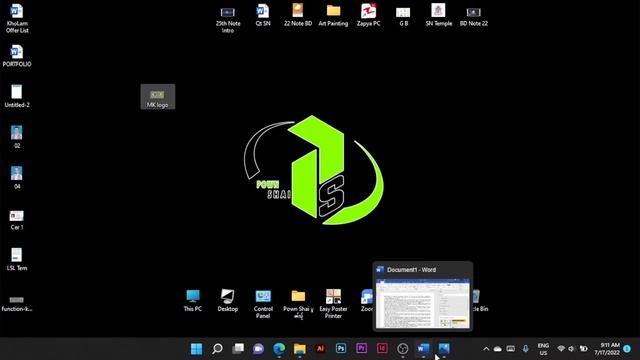640x360 pixels.
Task: Open the This PC shortcut
Action: [x=193, y=300]
